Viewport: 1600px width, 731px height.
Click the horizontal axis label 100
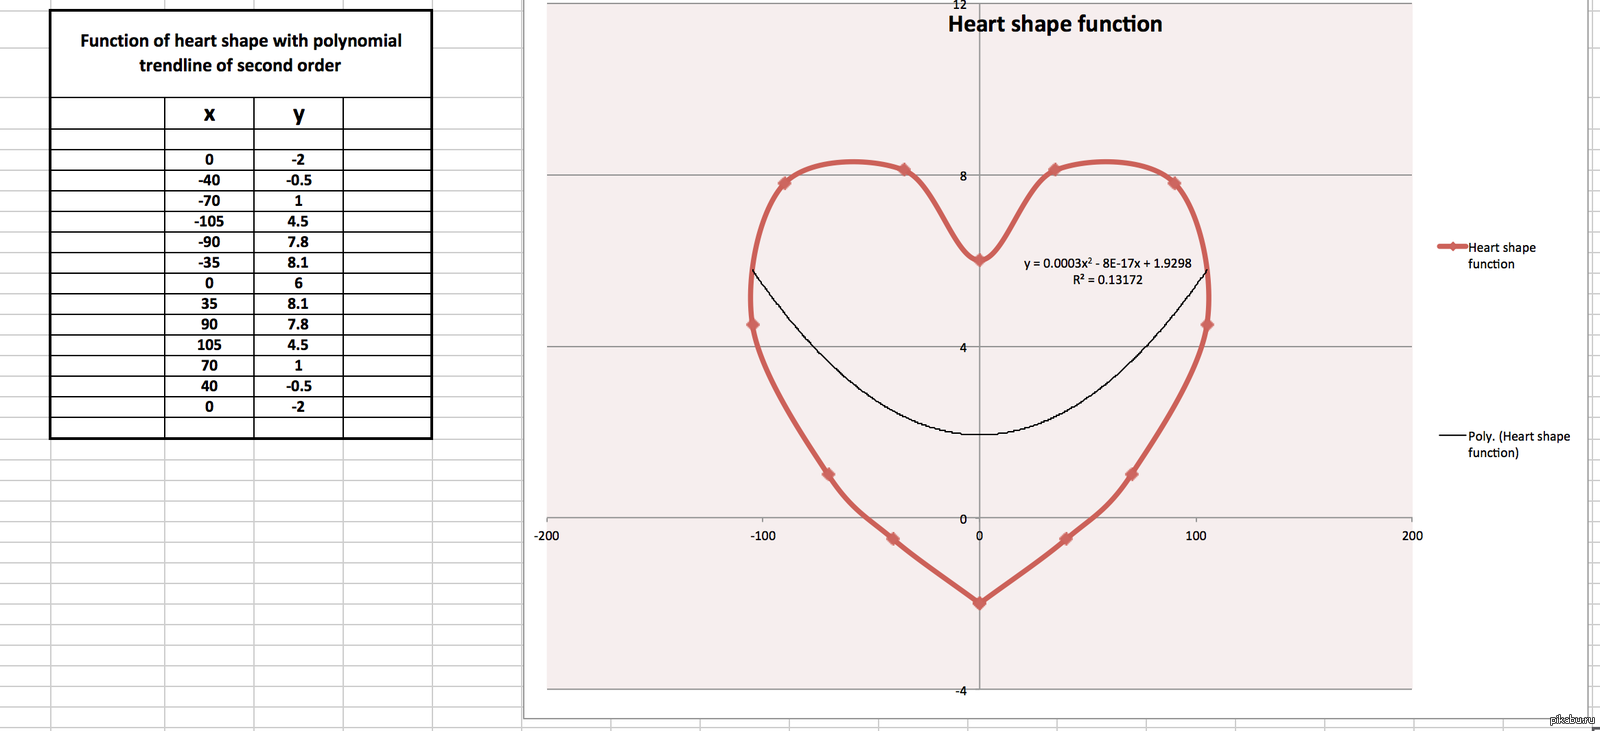1196,536
